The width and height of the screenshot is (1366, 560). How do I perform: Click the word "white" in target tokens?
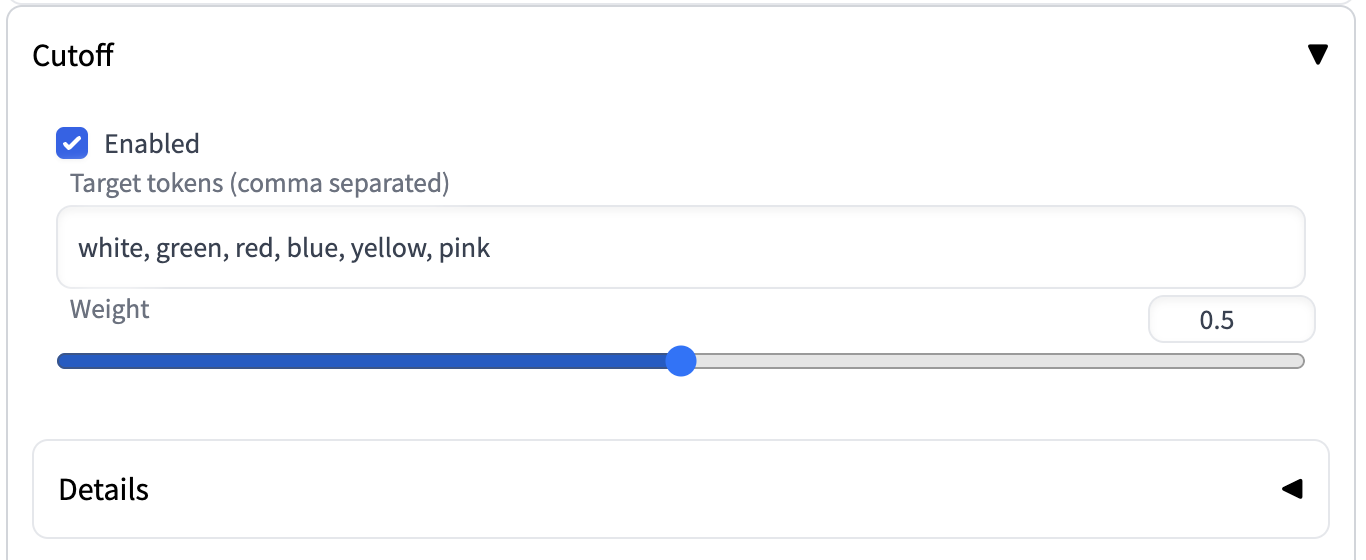(112, 247)
